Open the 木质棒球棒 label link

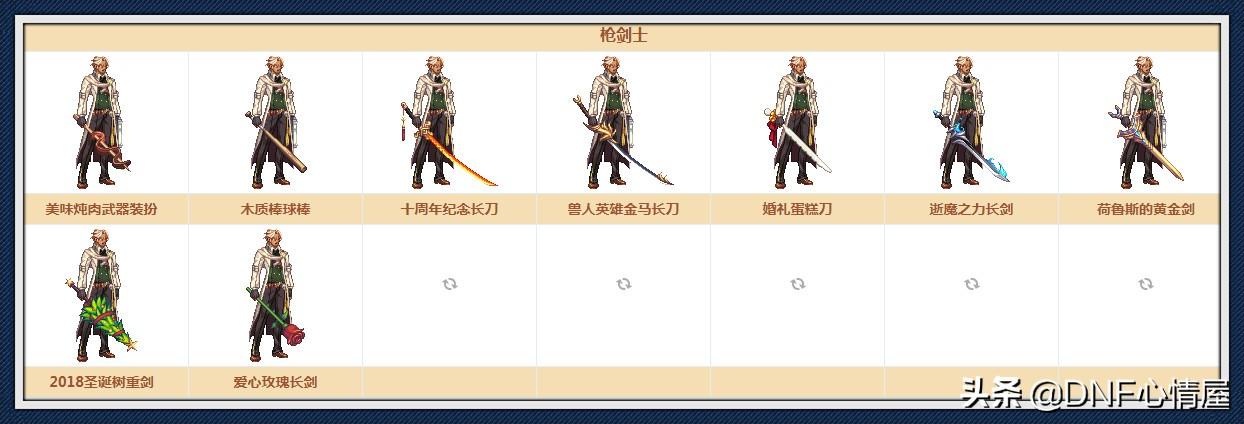tap(276, 210)
